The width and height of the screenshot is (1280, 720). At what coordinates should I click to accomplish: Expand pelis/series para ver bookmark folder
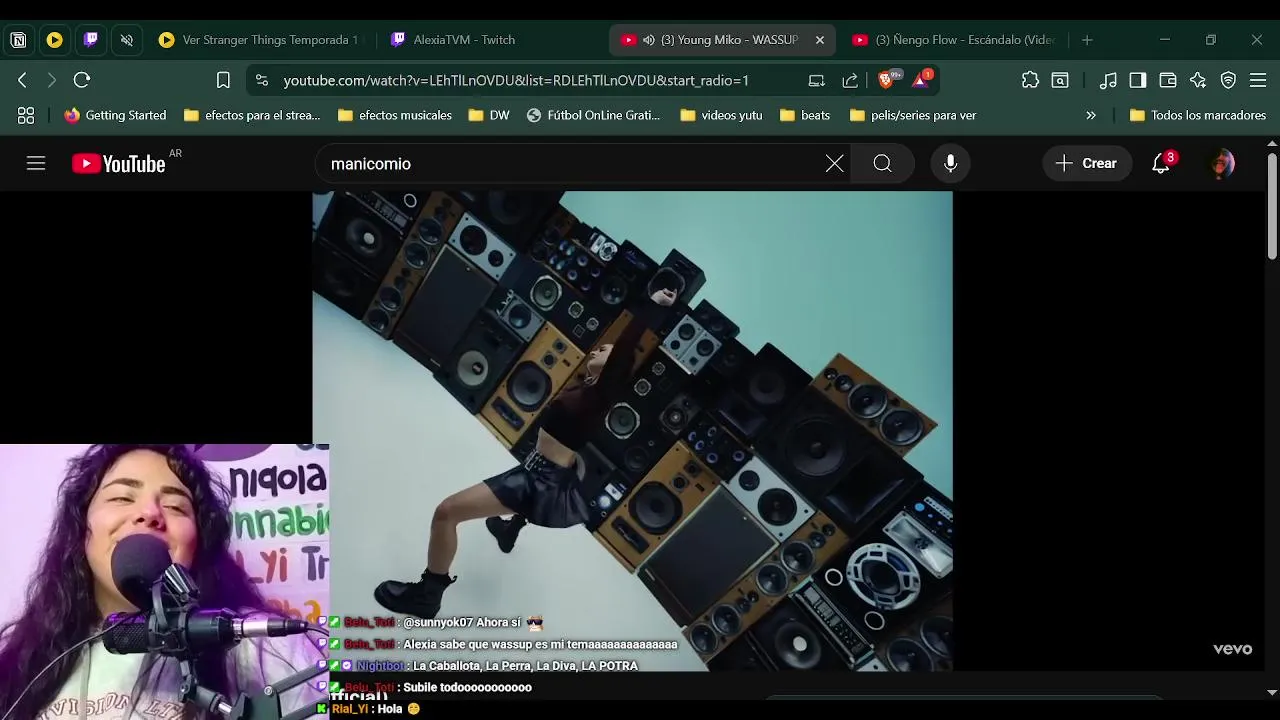[913, 115]
